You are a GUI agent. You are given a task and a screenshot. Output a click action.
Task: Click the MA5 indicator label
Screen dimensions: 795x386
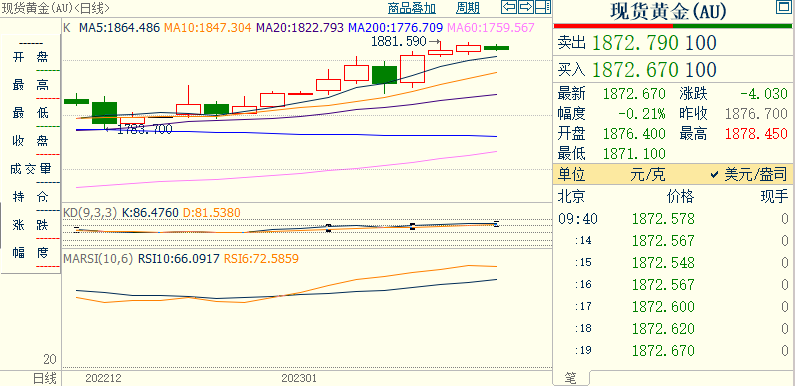tap(119, 27)
